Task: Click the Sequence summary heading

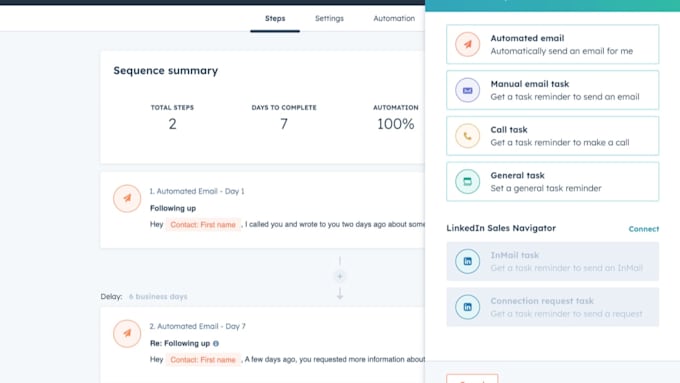Action: (166, 71)
